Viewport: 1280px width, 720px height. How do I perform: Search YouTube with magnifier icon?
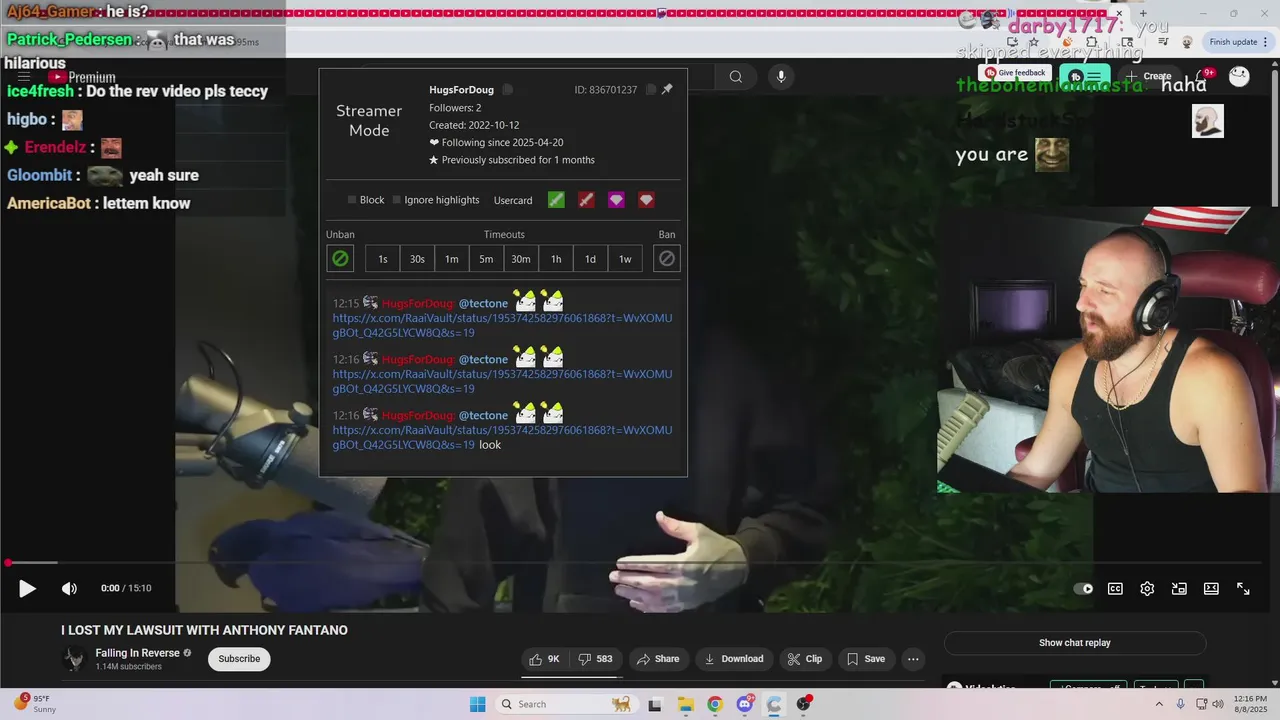[736, 77]
